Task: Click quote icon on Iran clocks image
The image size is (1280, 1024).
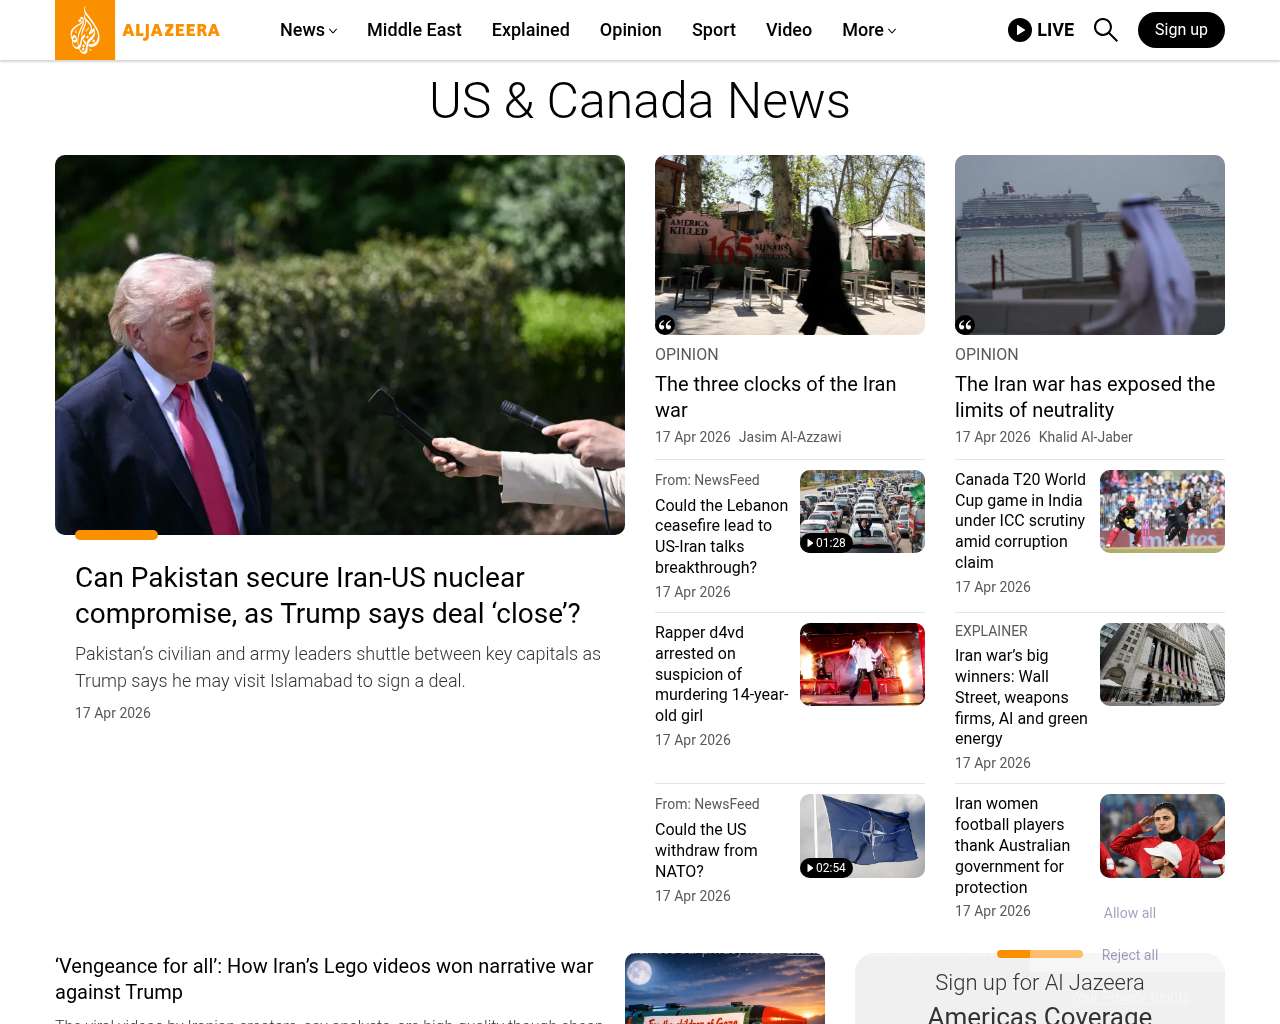Action: click(x=665, y=325)
